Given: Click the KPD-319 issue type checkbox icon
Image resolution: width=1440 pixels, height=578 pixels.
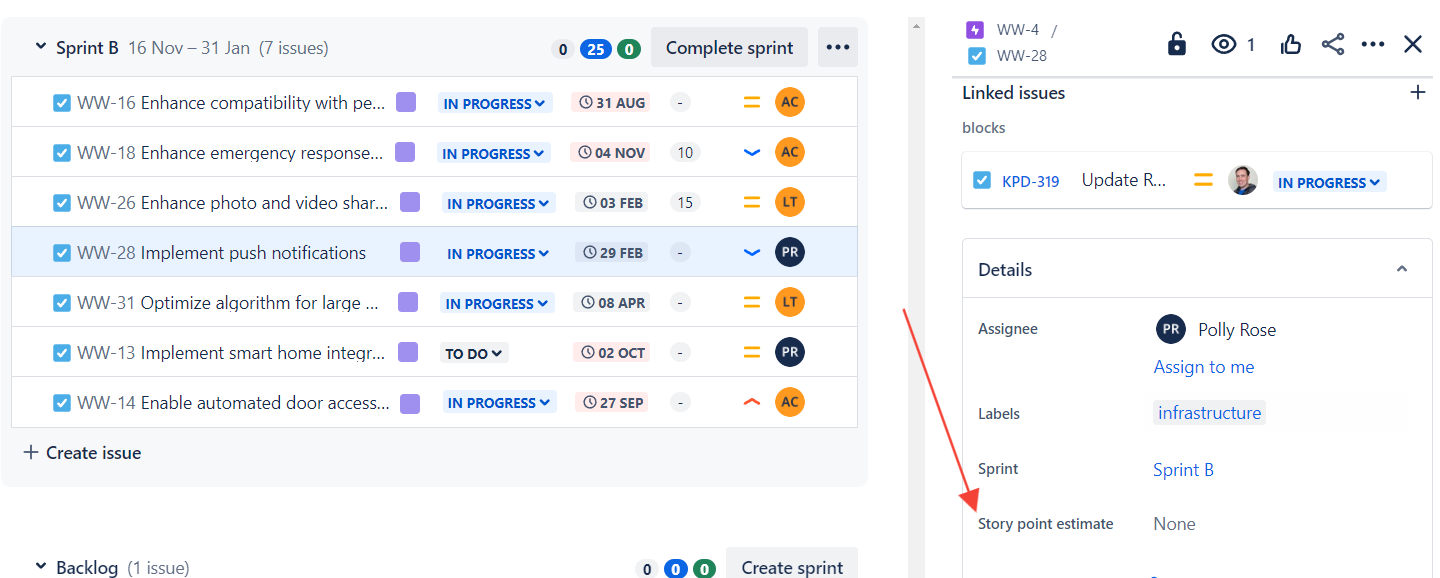Looking at the screenshot, I should click(981, 181).
